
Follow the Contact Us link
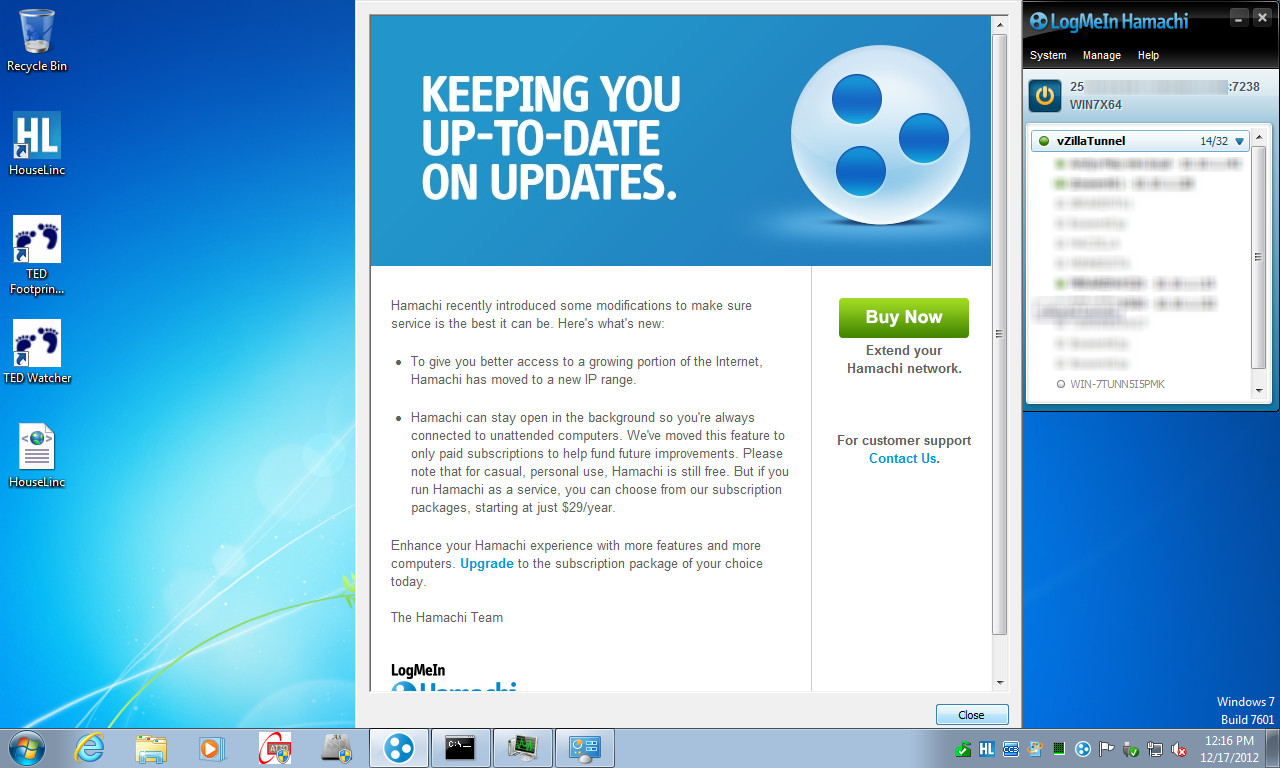coord(903,458)
